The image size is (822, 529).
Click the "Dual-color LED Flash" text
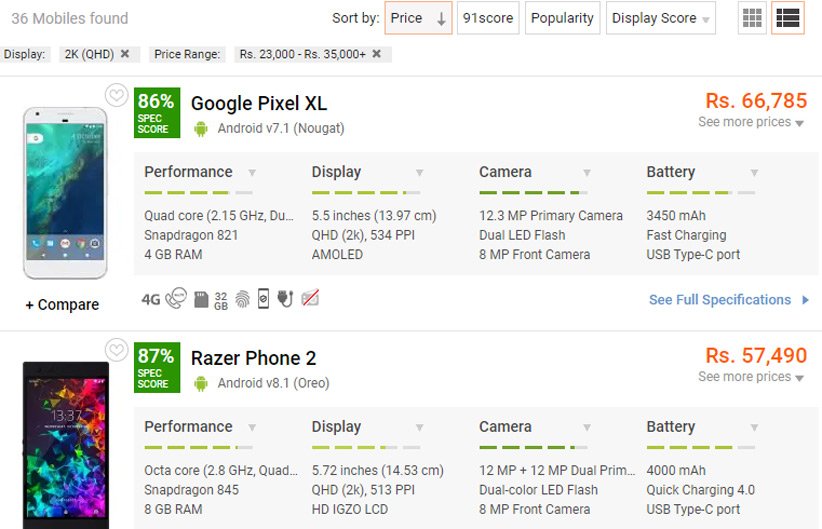538,490
